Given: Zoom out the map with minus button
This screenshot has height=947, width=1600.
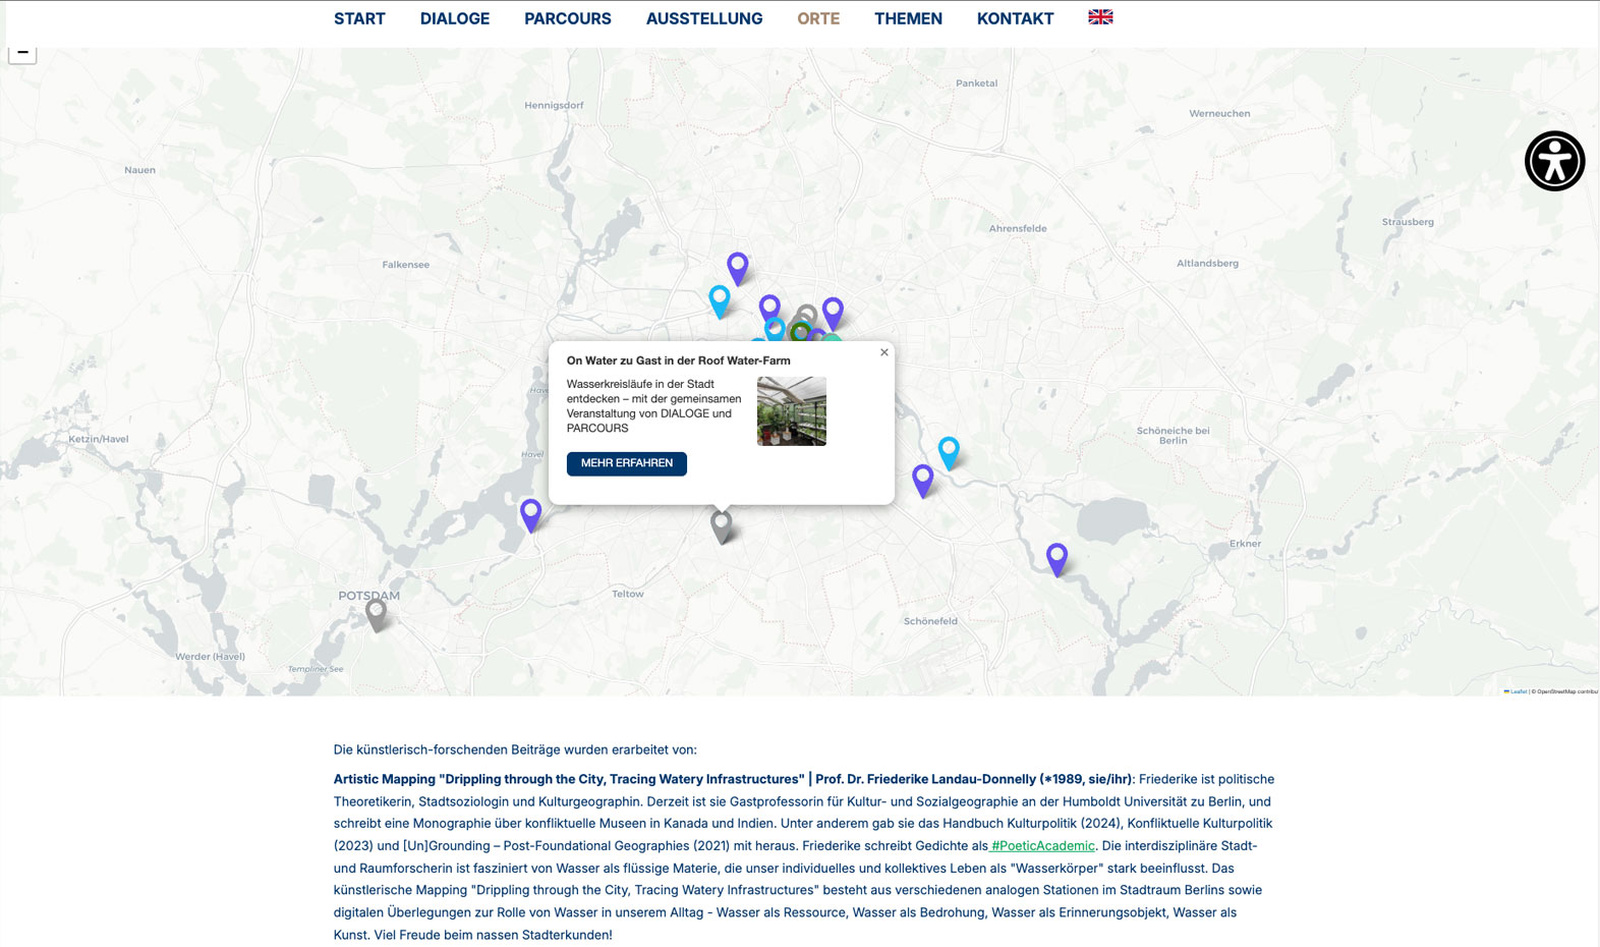Looking at the screenshot, I should tap(22, 53).
